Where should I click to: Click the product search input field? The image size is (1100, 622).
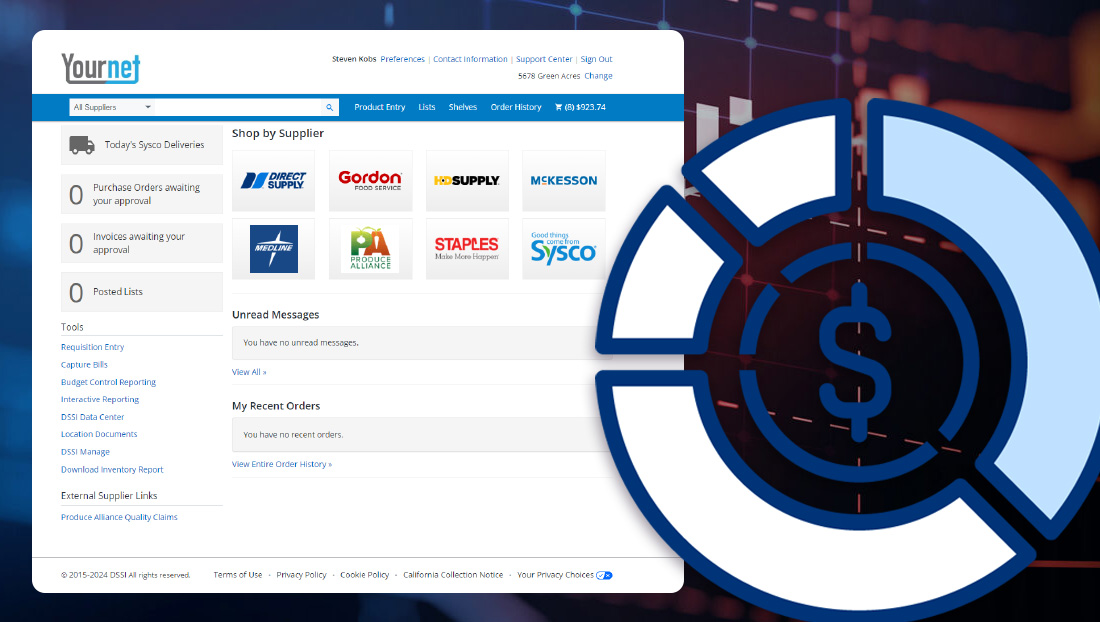pos(239,107)
